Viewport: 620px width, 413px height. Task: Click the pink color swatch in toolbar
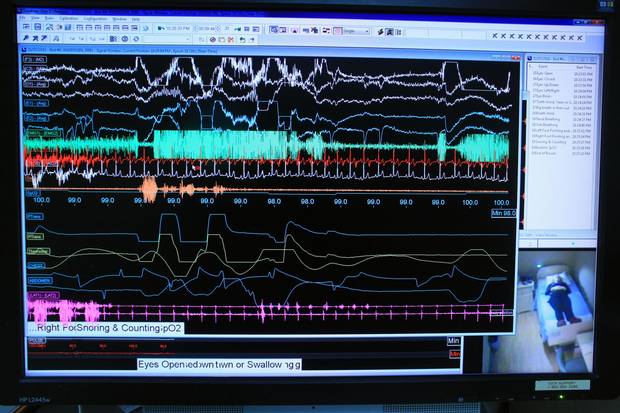click(x=338, y=30)
